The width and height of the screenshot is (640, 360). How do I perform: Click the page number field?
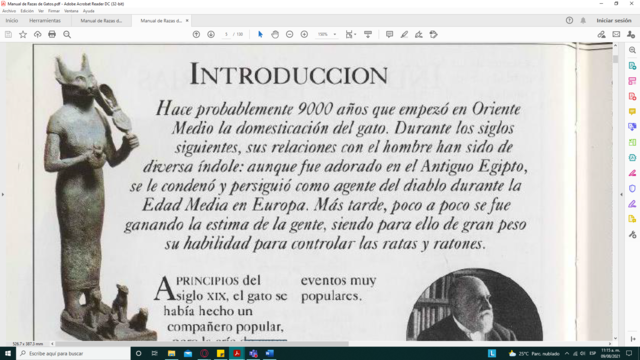click(226, 35)
